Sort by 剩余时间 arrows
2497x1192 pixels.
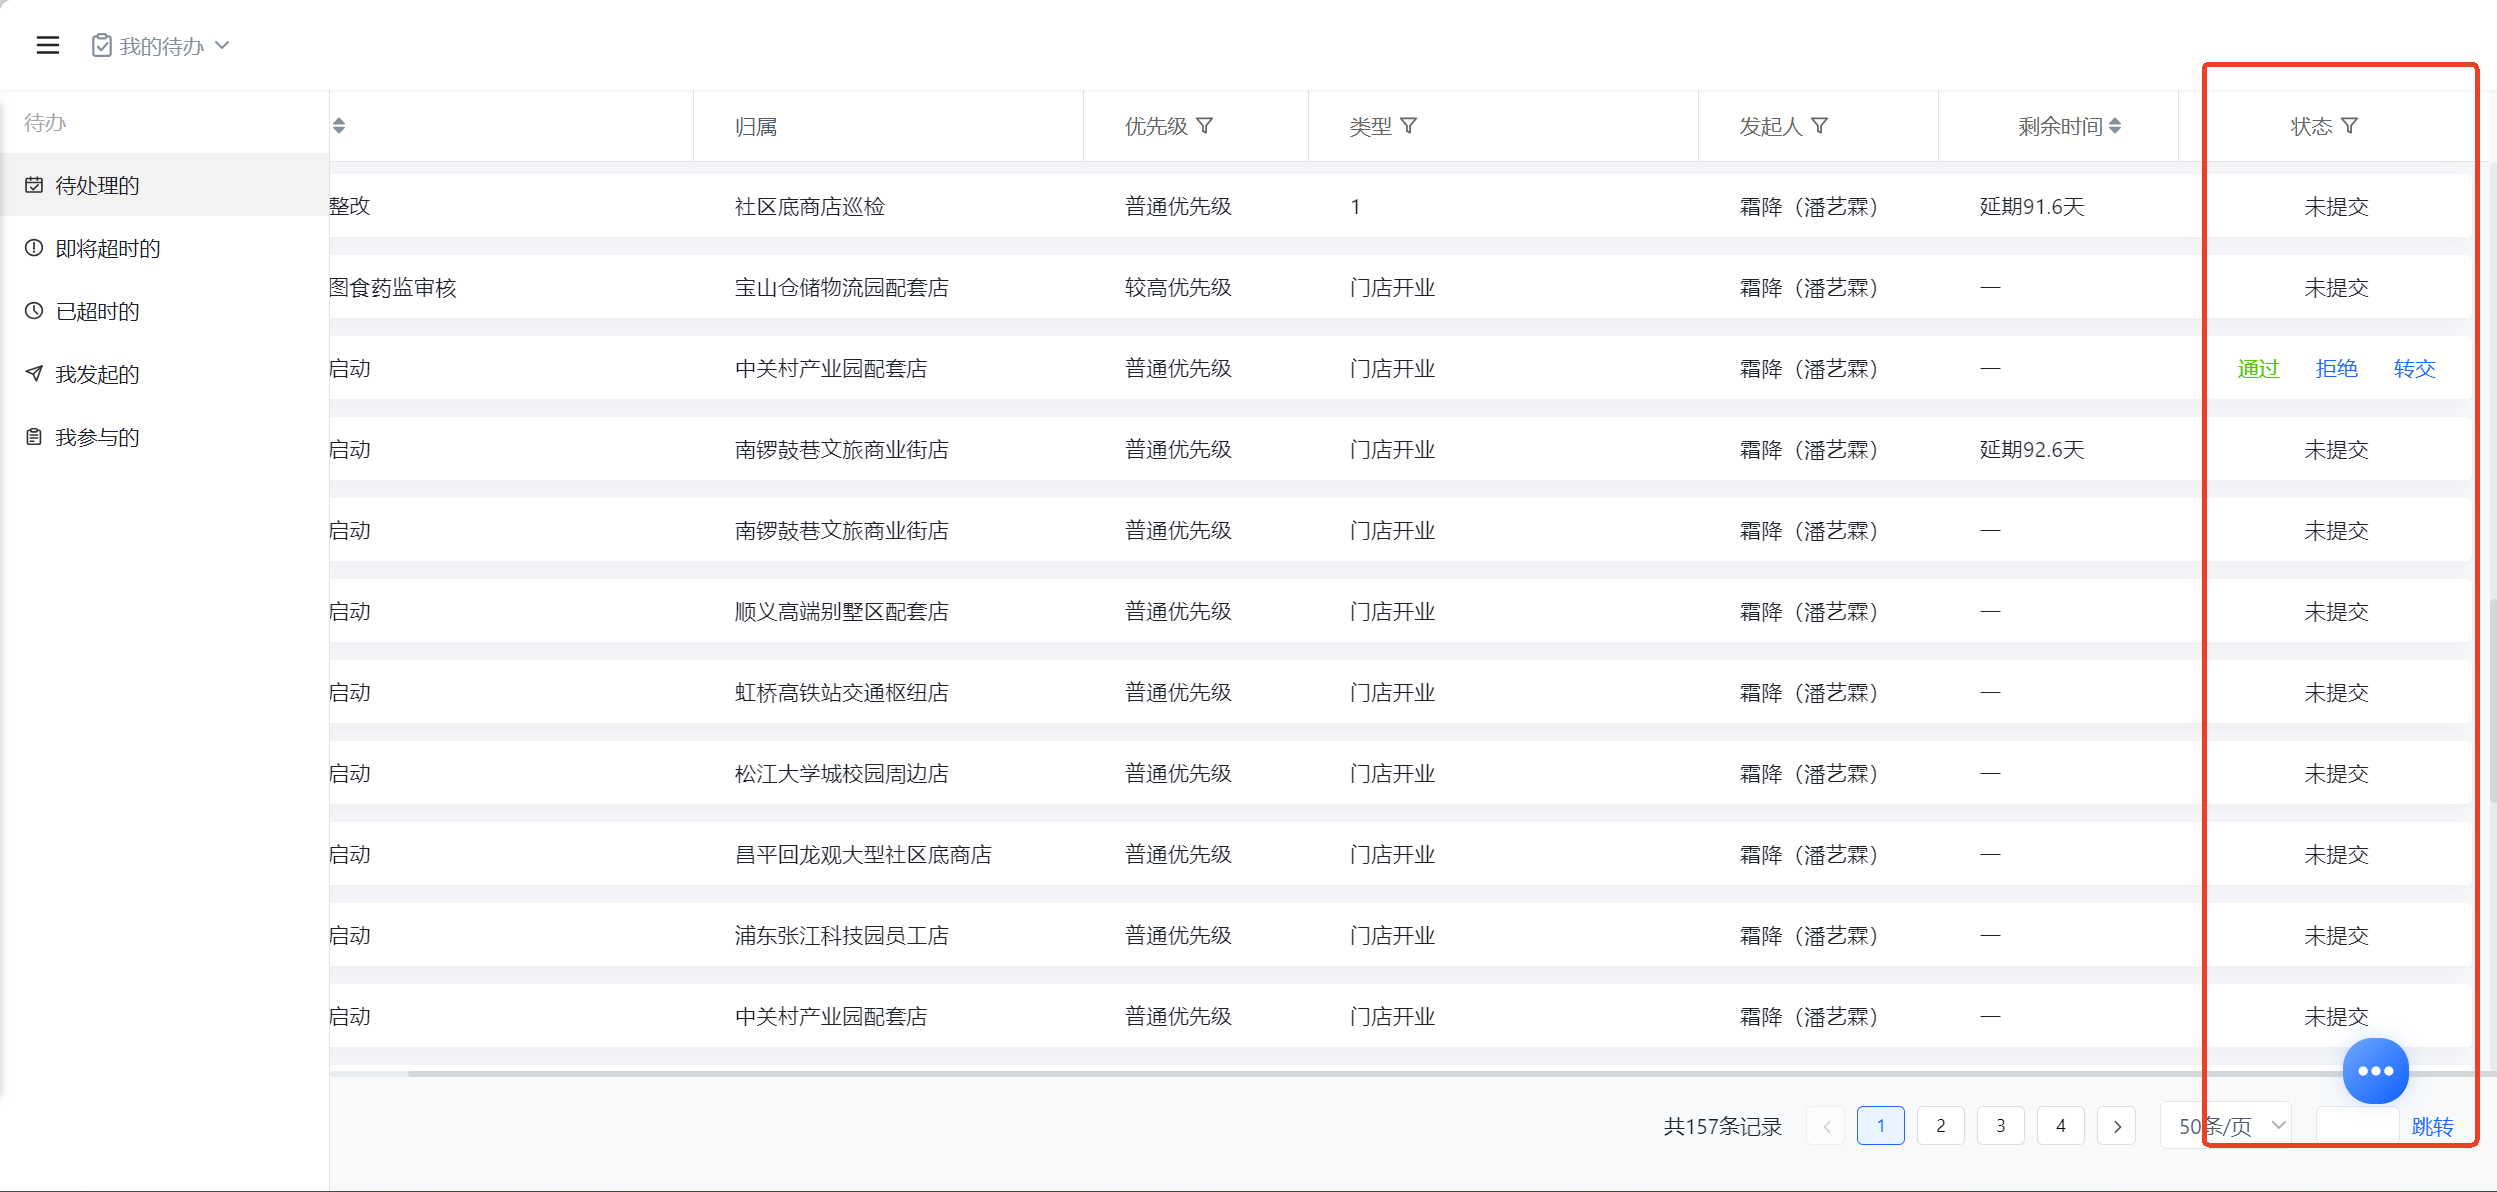click(2115, 126)
